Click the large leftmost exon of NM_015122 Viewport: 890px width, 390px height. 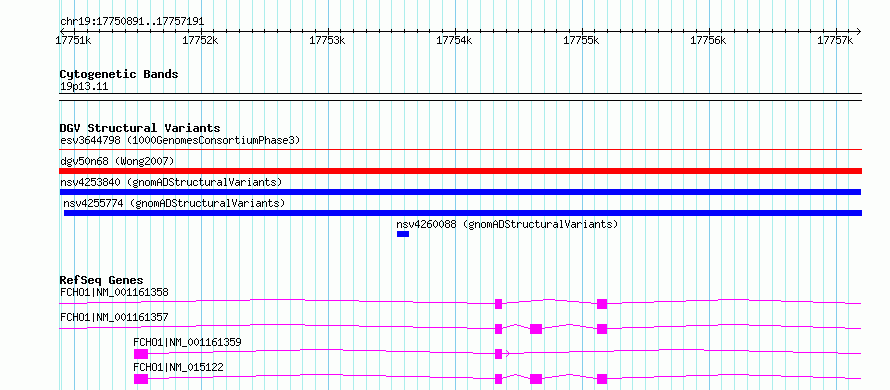(x=141, y=379)
